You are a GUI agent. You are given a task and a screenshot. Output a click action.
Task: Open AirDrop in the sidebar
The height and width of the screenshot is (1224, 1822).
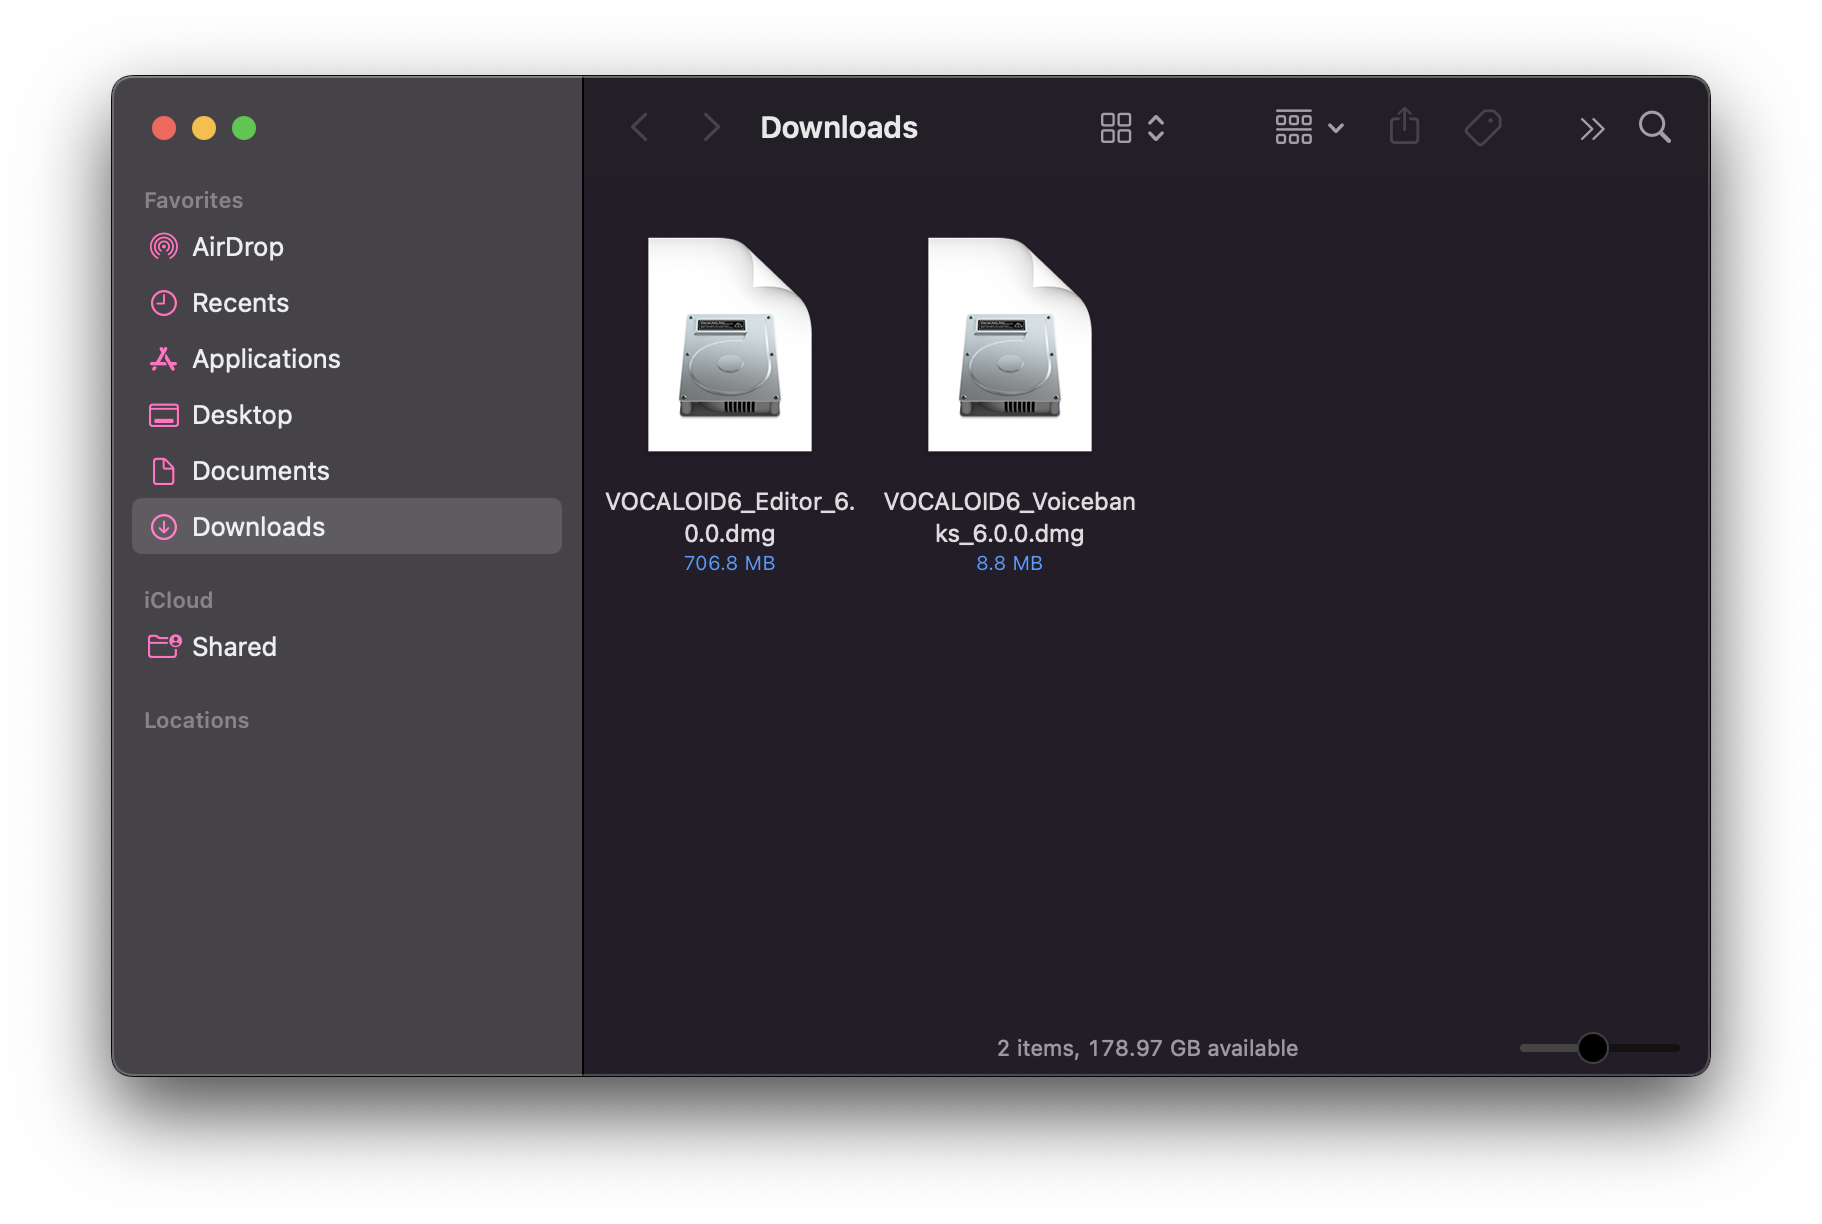[346, 247]
